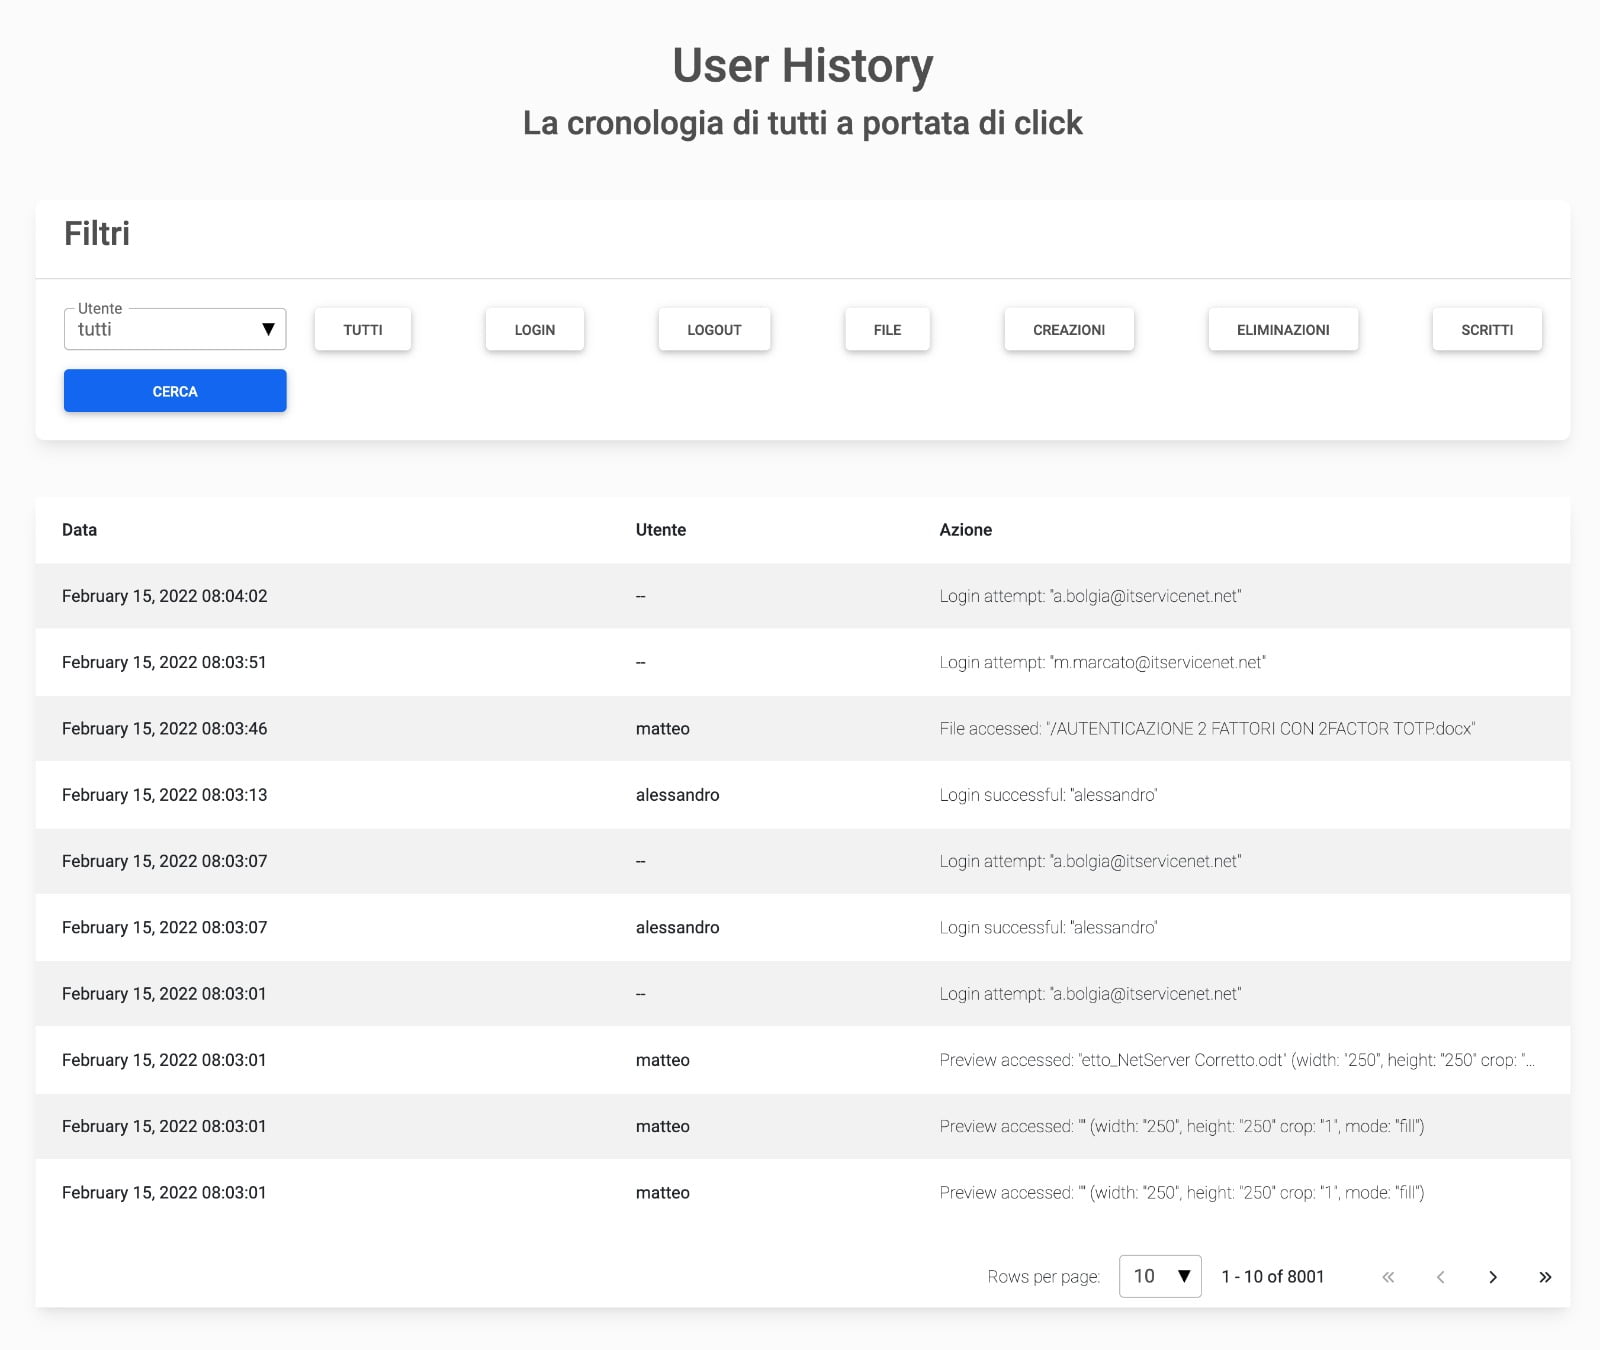Image resolution: width=1600 pixels, height=1350 pixels.
Task: Click the 1 - 10 of 8001 counter
Action: [1273, 1277]
